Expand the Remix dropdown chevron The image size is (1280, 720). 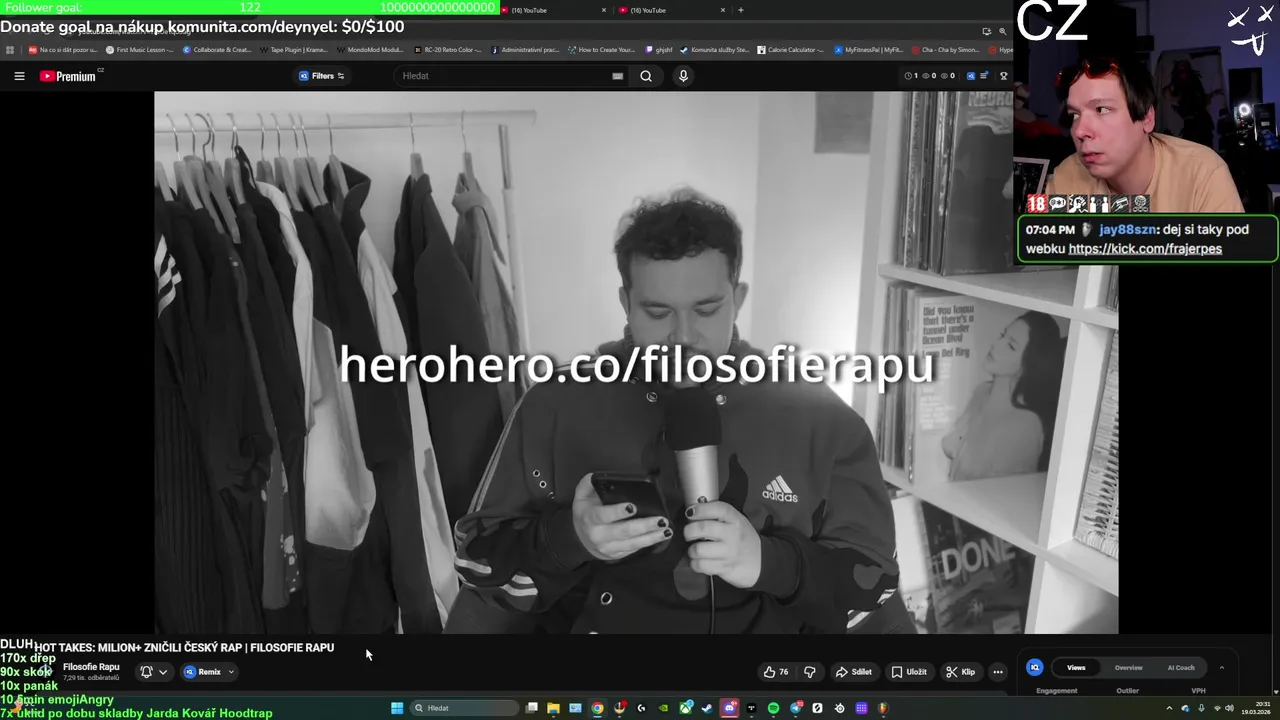231,672
